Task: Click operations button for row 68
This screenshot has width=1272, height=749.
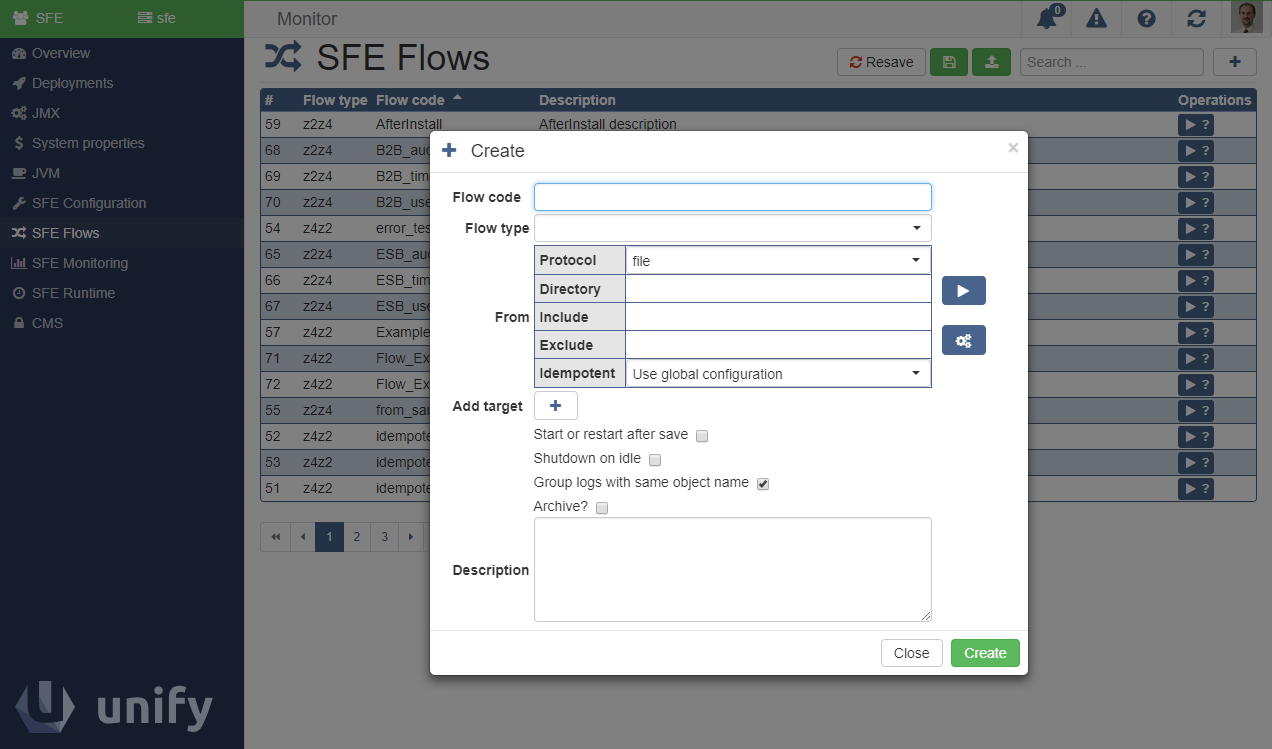Action: pos(1196,151)
